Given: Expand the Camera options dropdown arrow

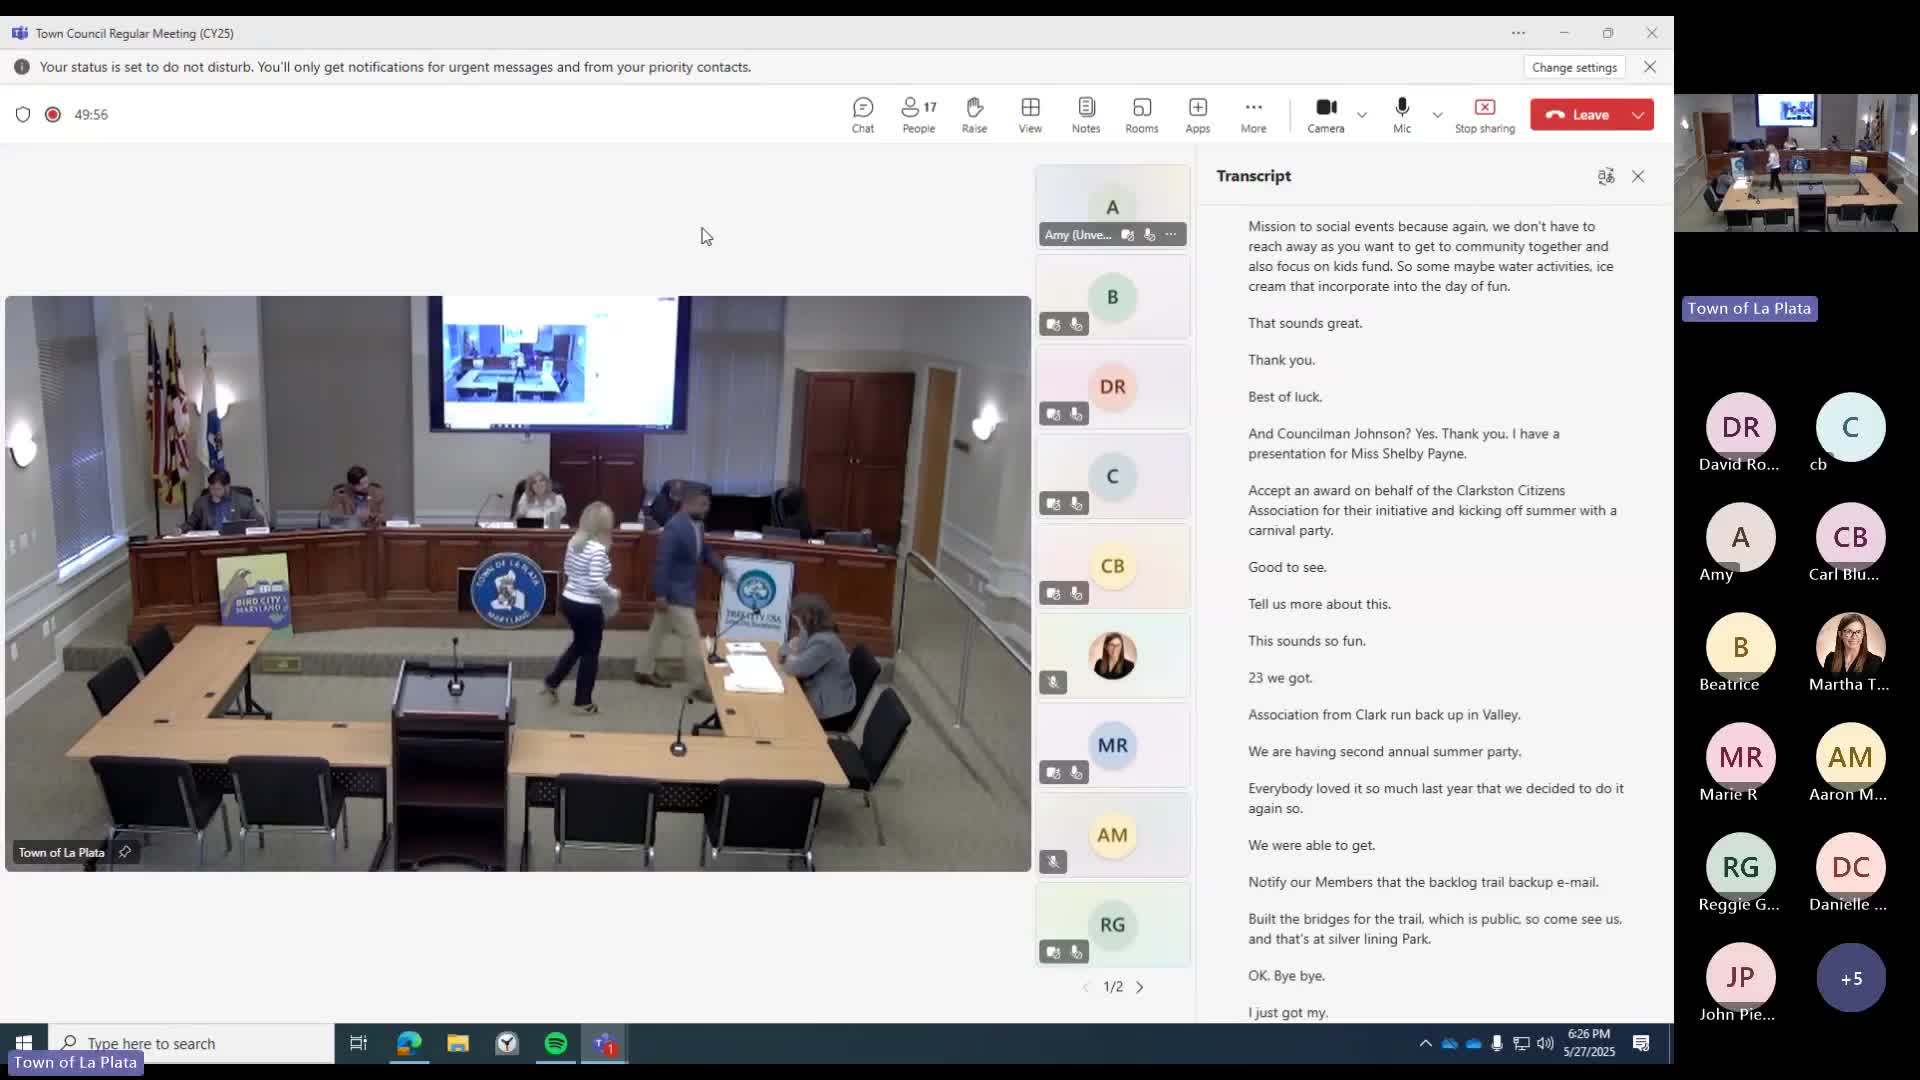Looking at the screenshot, I should point(1362,115).
